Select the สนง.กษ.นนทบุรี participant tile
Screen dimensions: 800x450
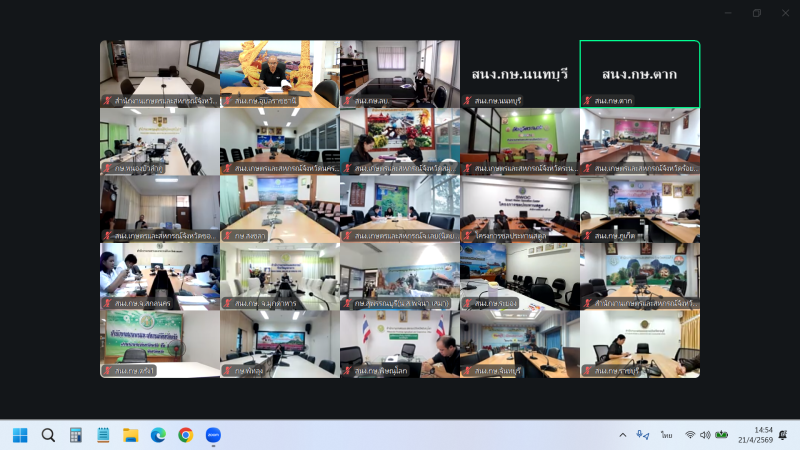click(520, 74)
